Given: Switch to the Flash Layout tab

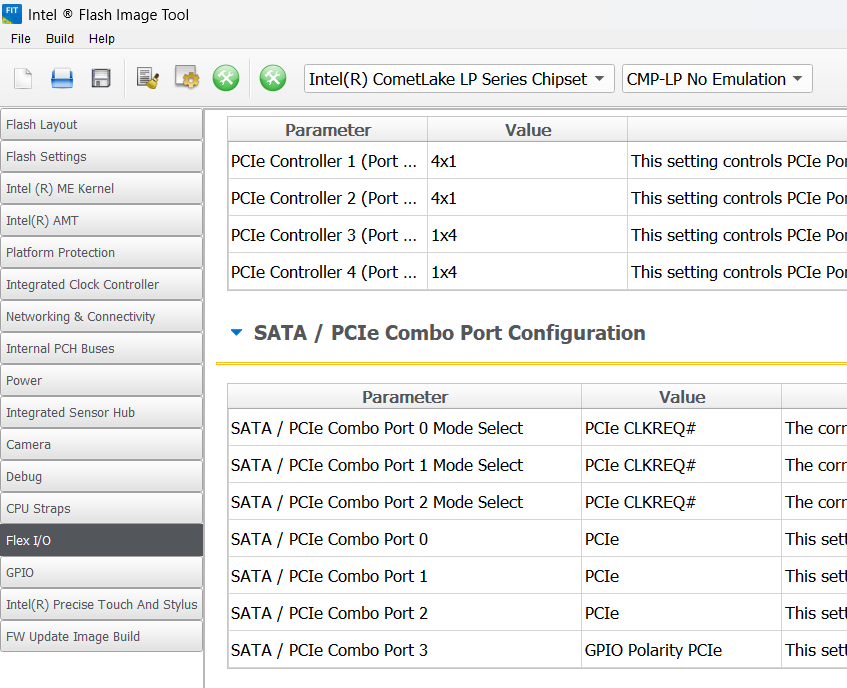Looking at the screenshot, I should point(101,125).
